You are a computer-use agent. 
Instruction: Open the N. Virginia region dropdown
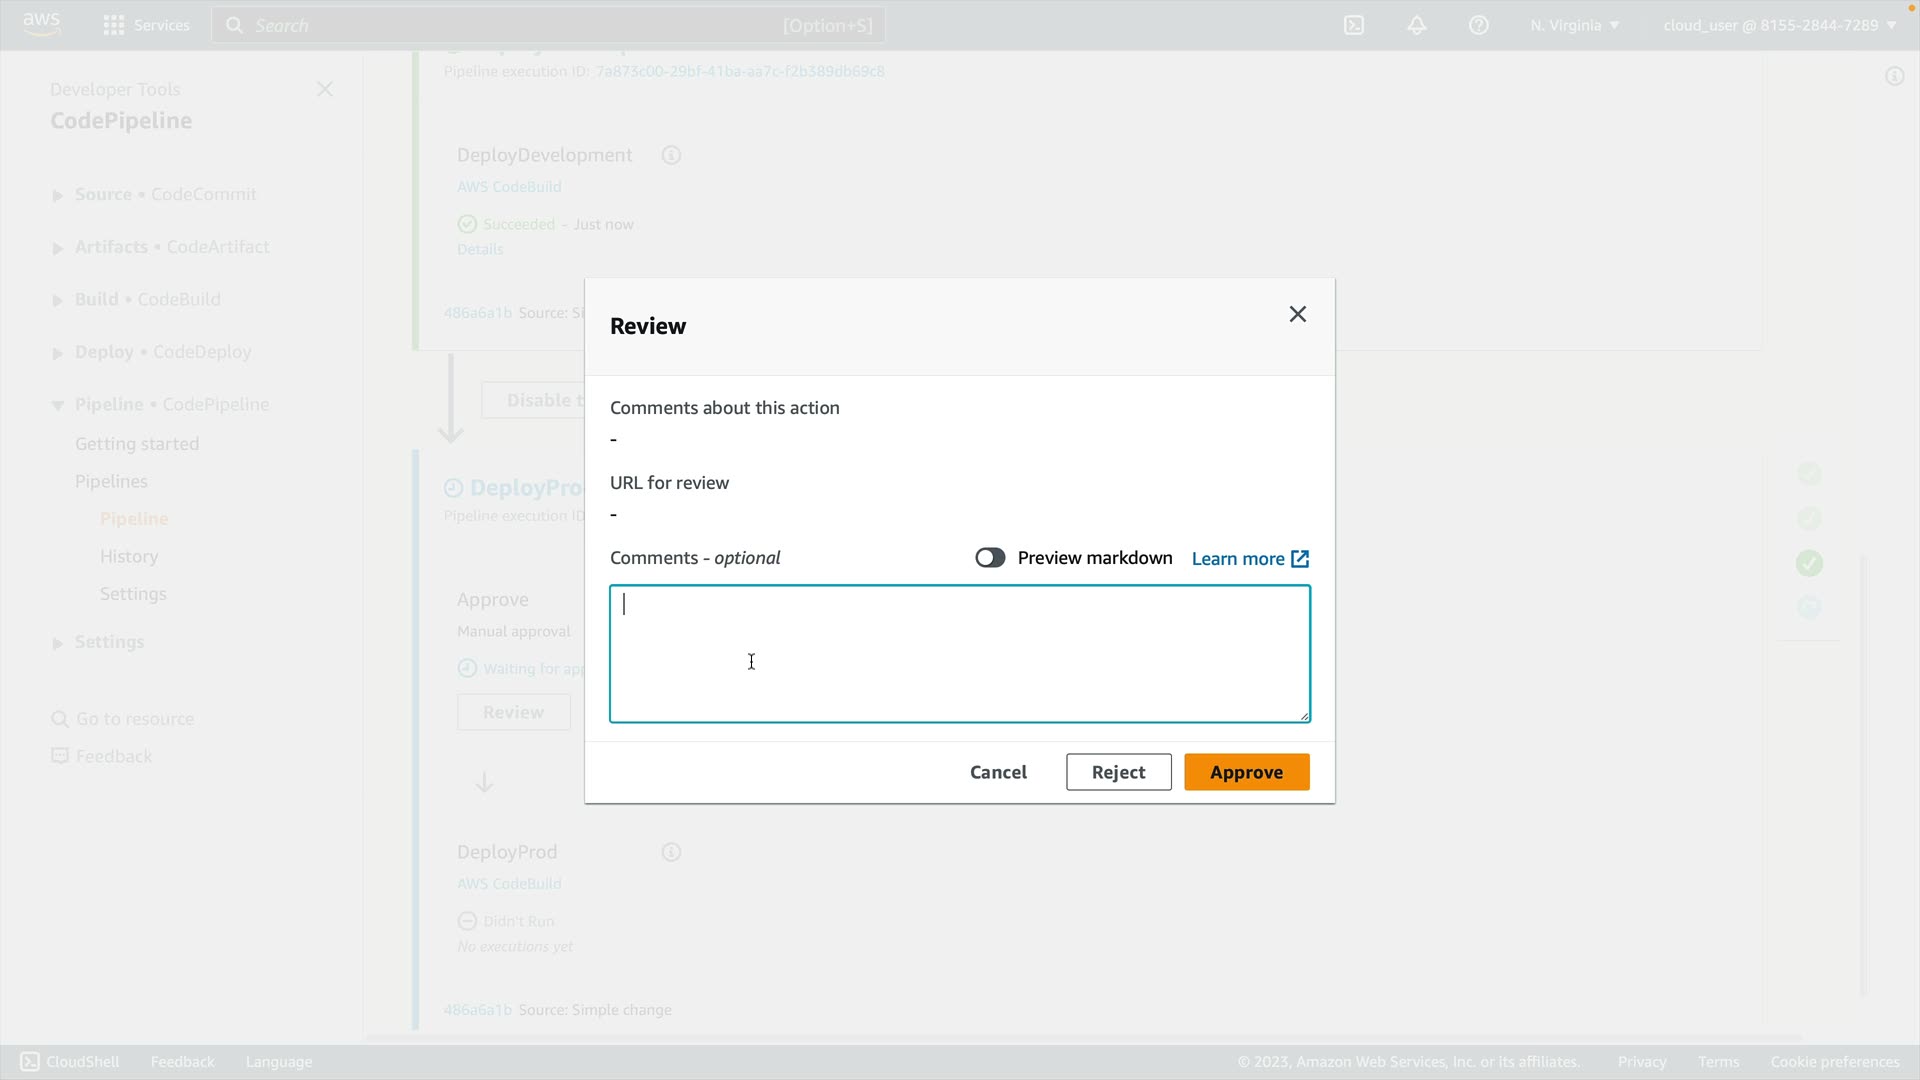[1574, 25]
